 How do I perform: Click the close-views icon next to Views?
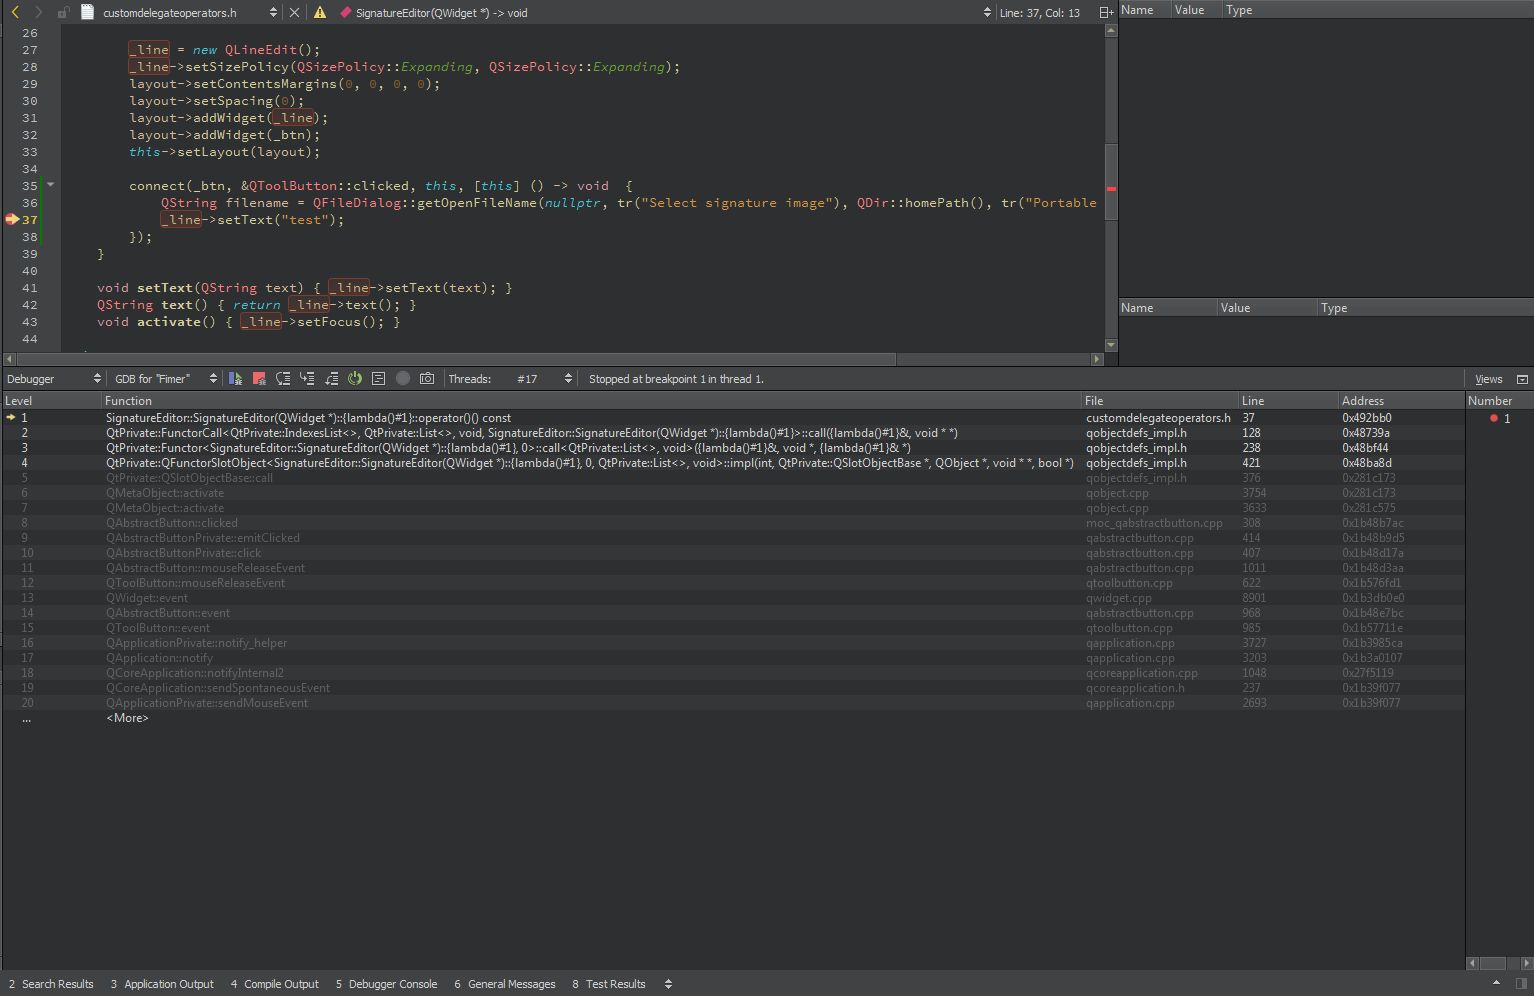click(1522, 379)
